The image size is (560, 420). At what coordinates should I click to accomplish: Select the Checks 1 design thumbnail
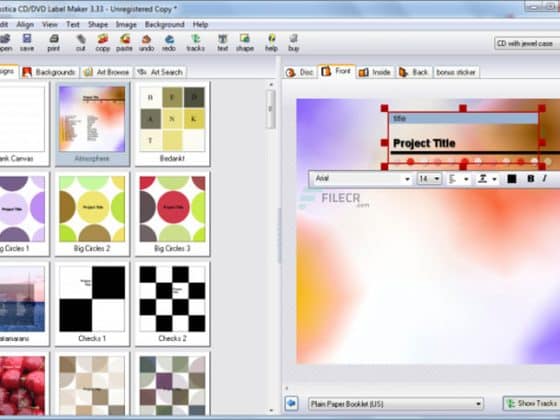pyautogui.click(x=92, y=304)
